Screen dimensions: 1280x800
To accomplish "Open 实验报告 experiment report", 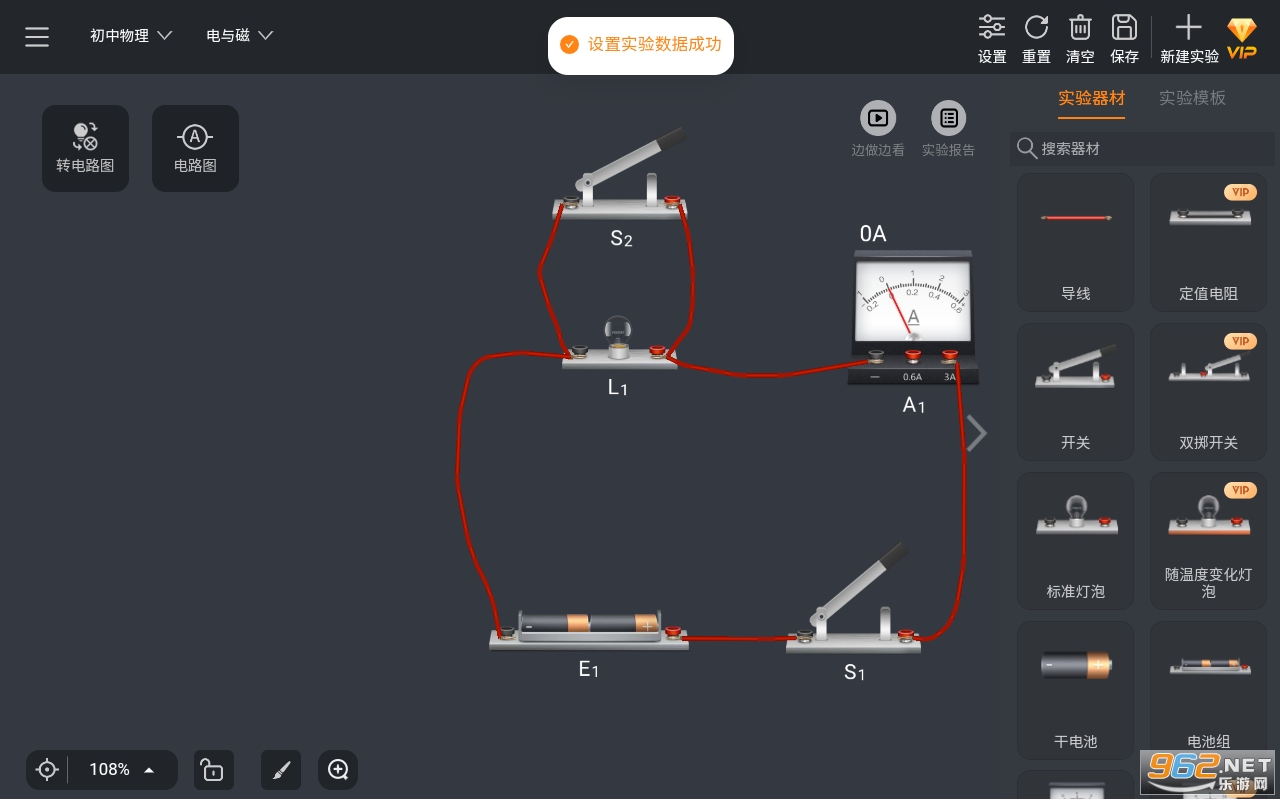I will click(x=948, y=130).
